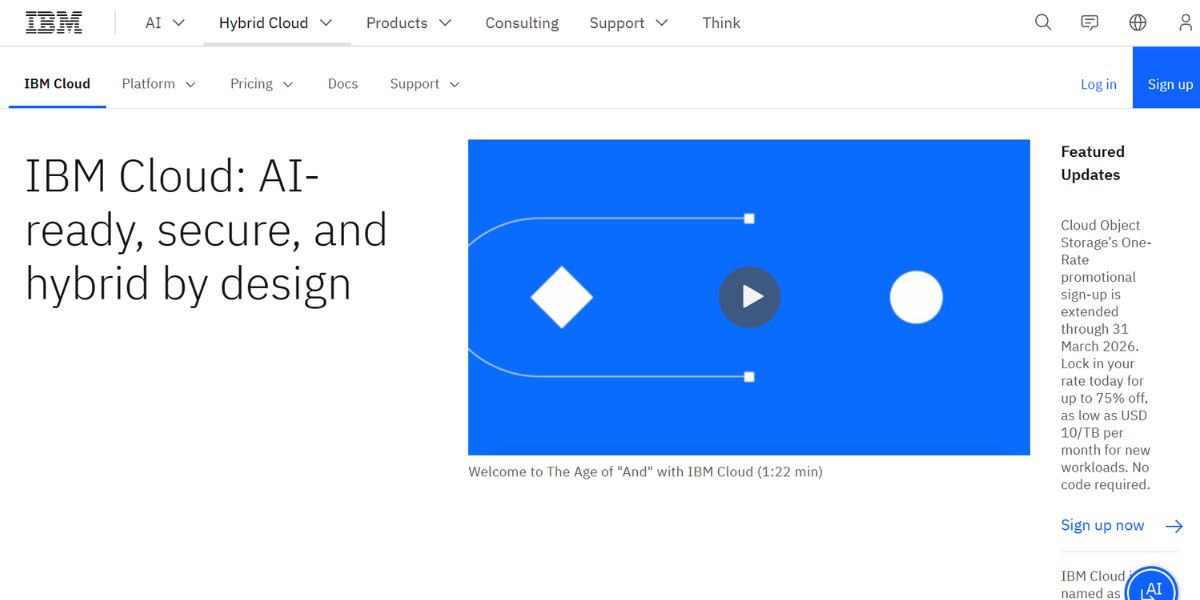Click the arrow next to Sign up now
The height and width of the screenshot is (600, 1200).
click(1174, 526)
